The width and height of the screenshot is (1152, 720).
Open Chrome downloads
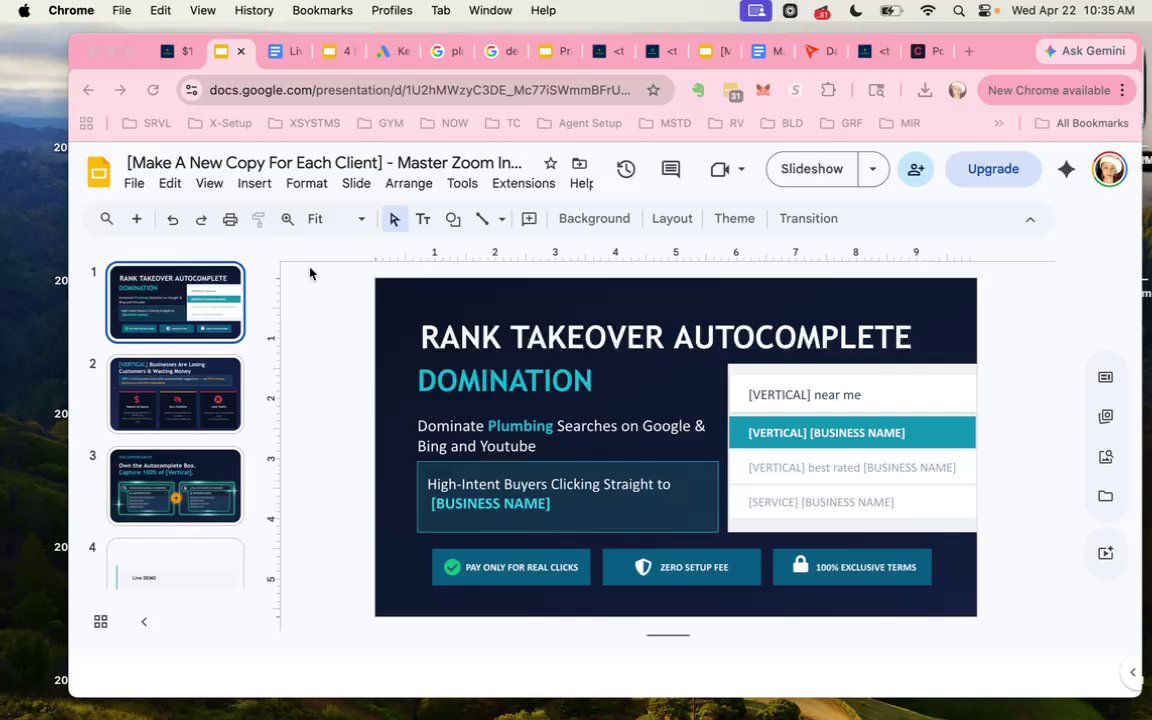coord(925,90)
